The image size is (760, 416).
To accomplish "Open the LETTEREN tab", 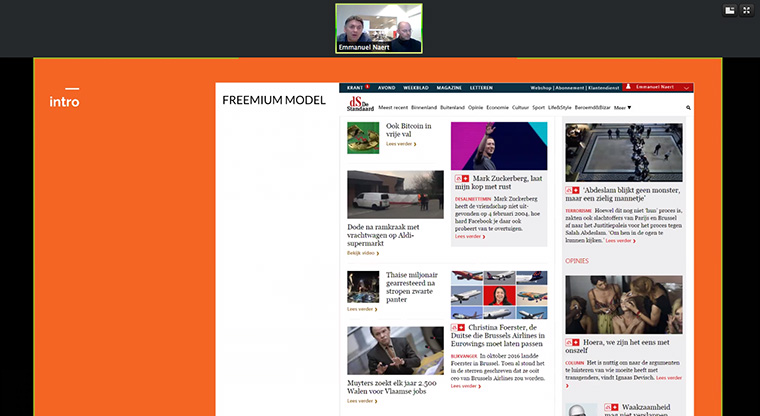I will 481,88.
